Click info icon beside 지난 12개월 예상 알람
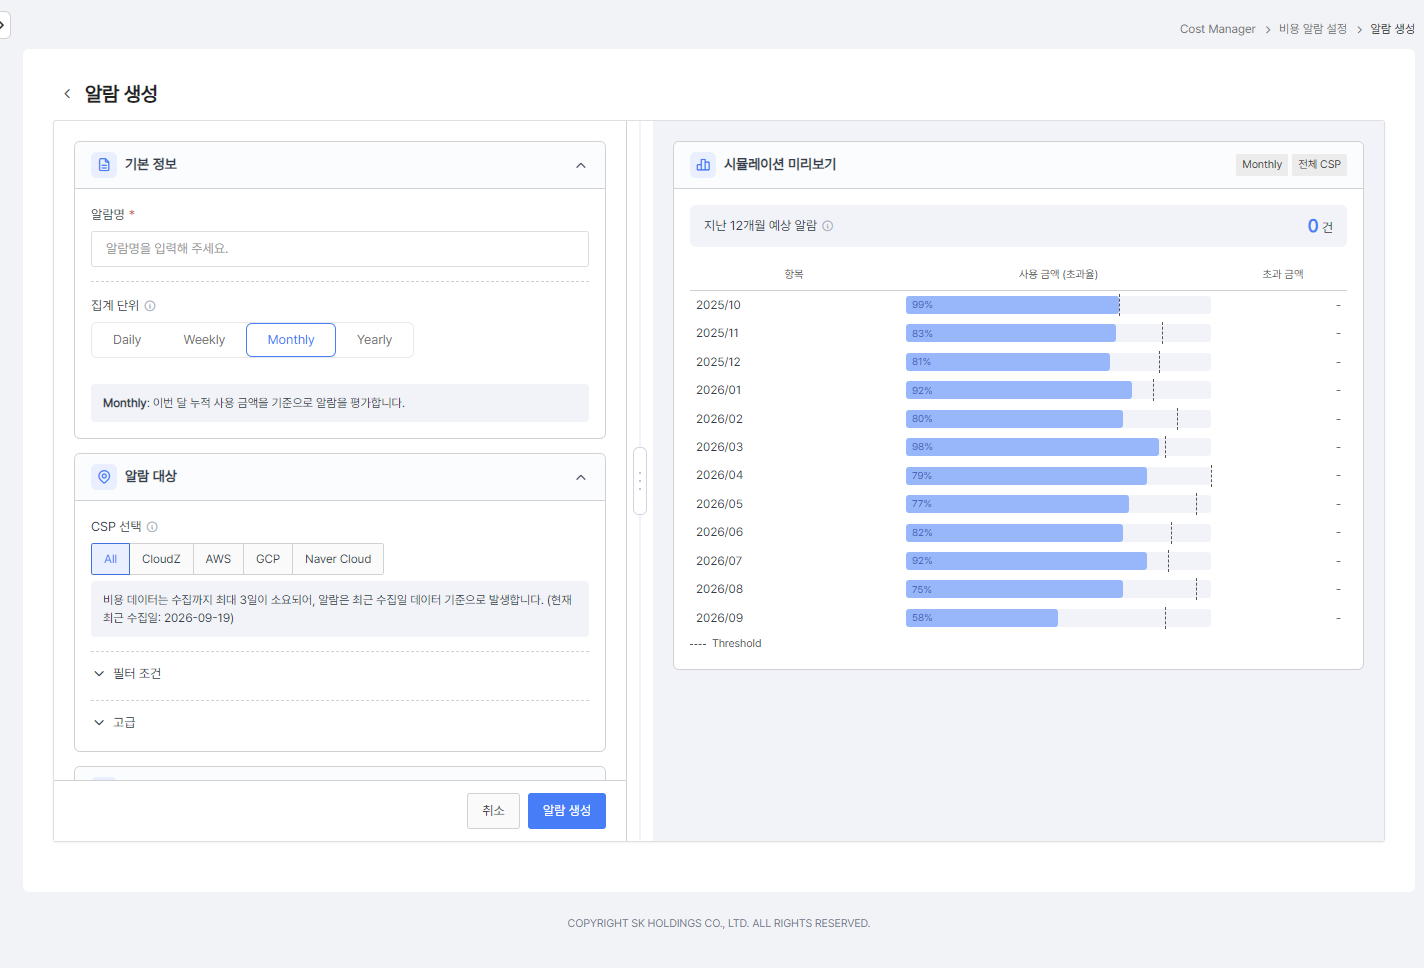This screenshot has width=1424, height=968. coord(827,226)
